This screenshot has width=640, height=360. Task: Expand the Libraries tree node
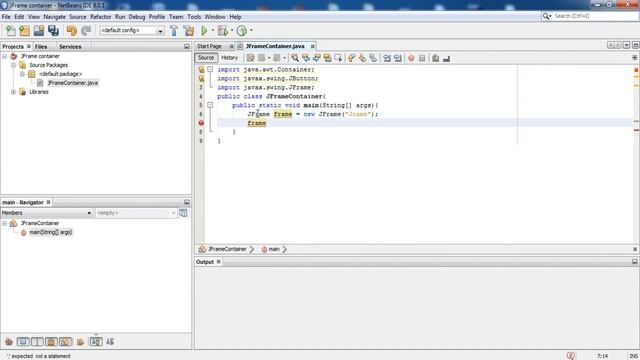[x=13, y=92]
